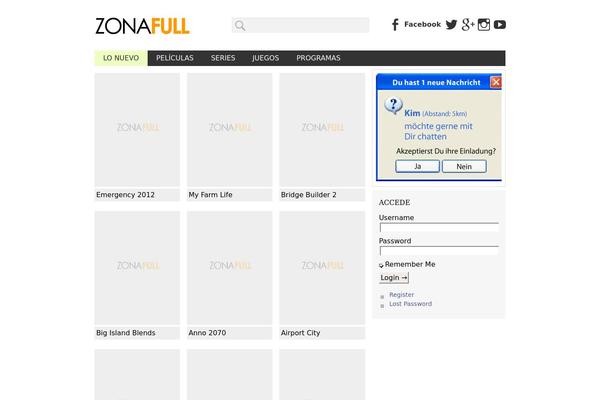Open the Register link
Image resolution: width=600 pixels, height=400 pixels.
coord(401,295)
